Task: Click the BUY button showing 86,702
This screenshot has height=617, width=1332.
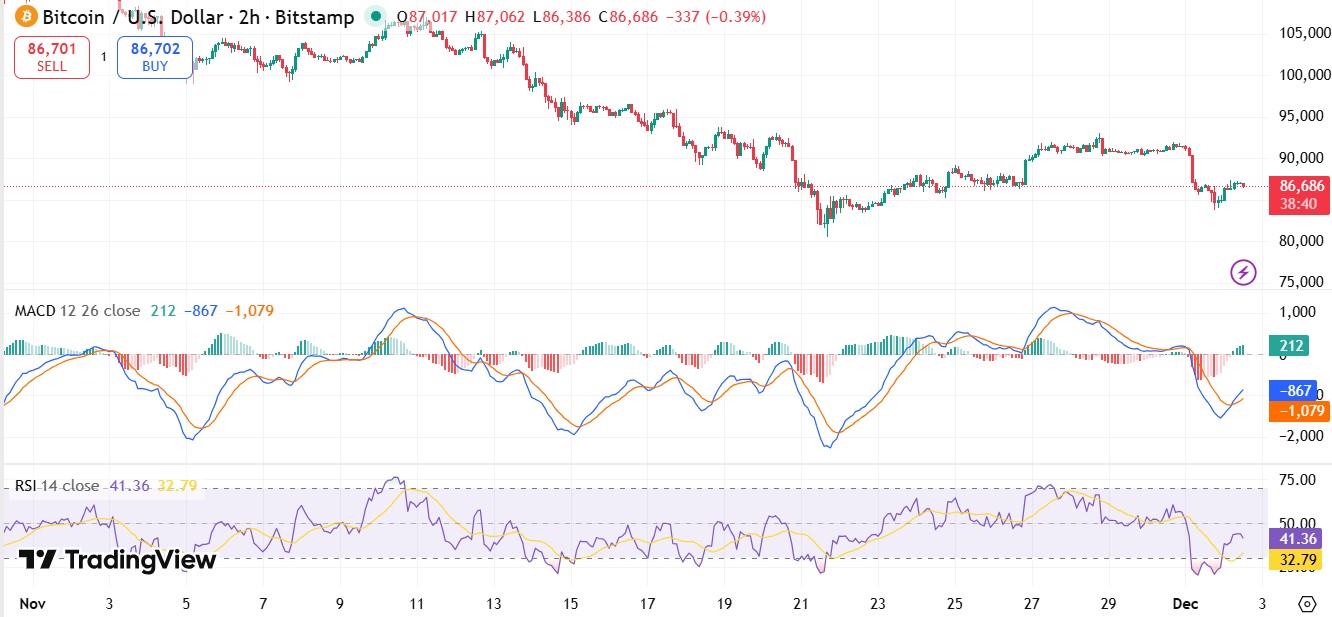Action: point(154,55)
